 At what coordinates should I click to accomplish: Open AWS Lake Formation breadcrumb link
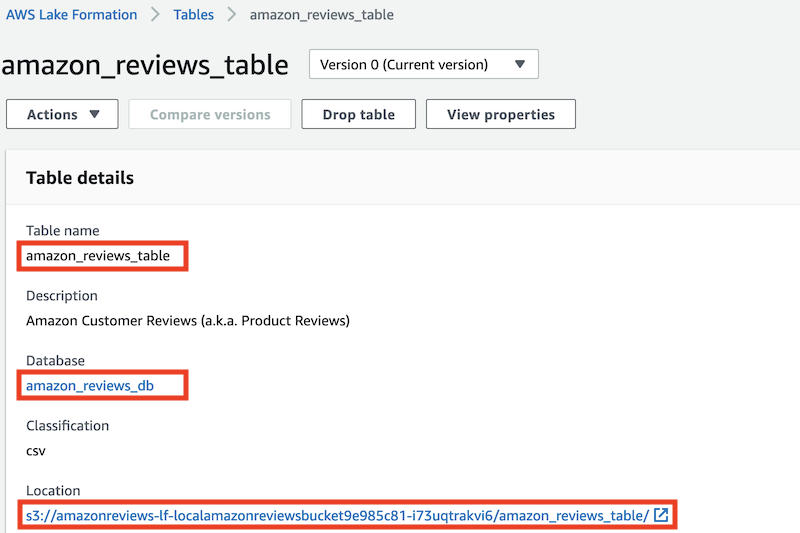coord(71,15)
